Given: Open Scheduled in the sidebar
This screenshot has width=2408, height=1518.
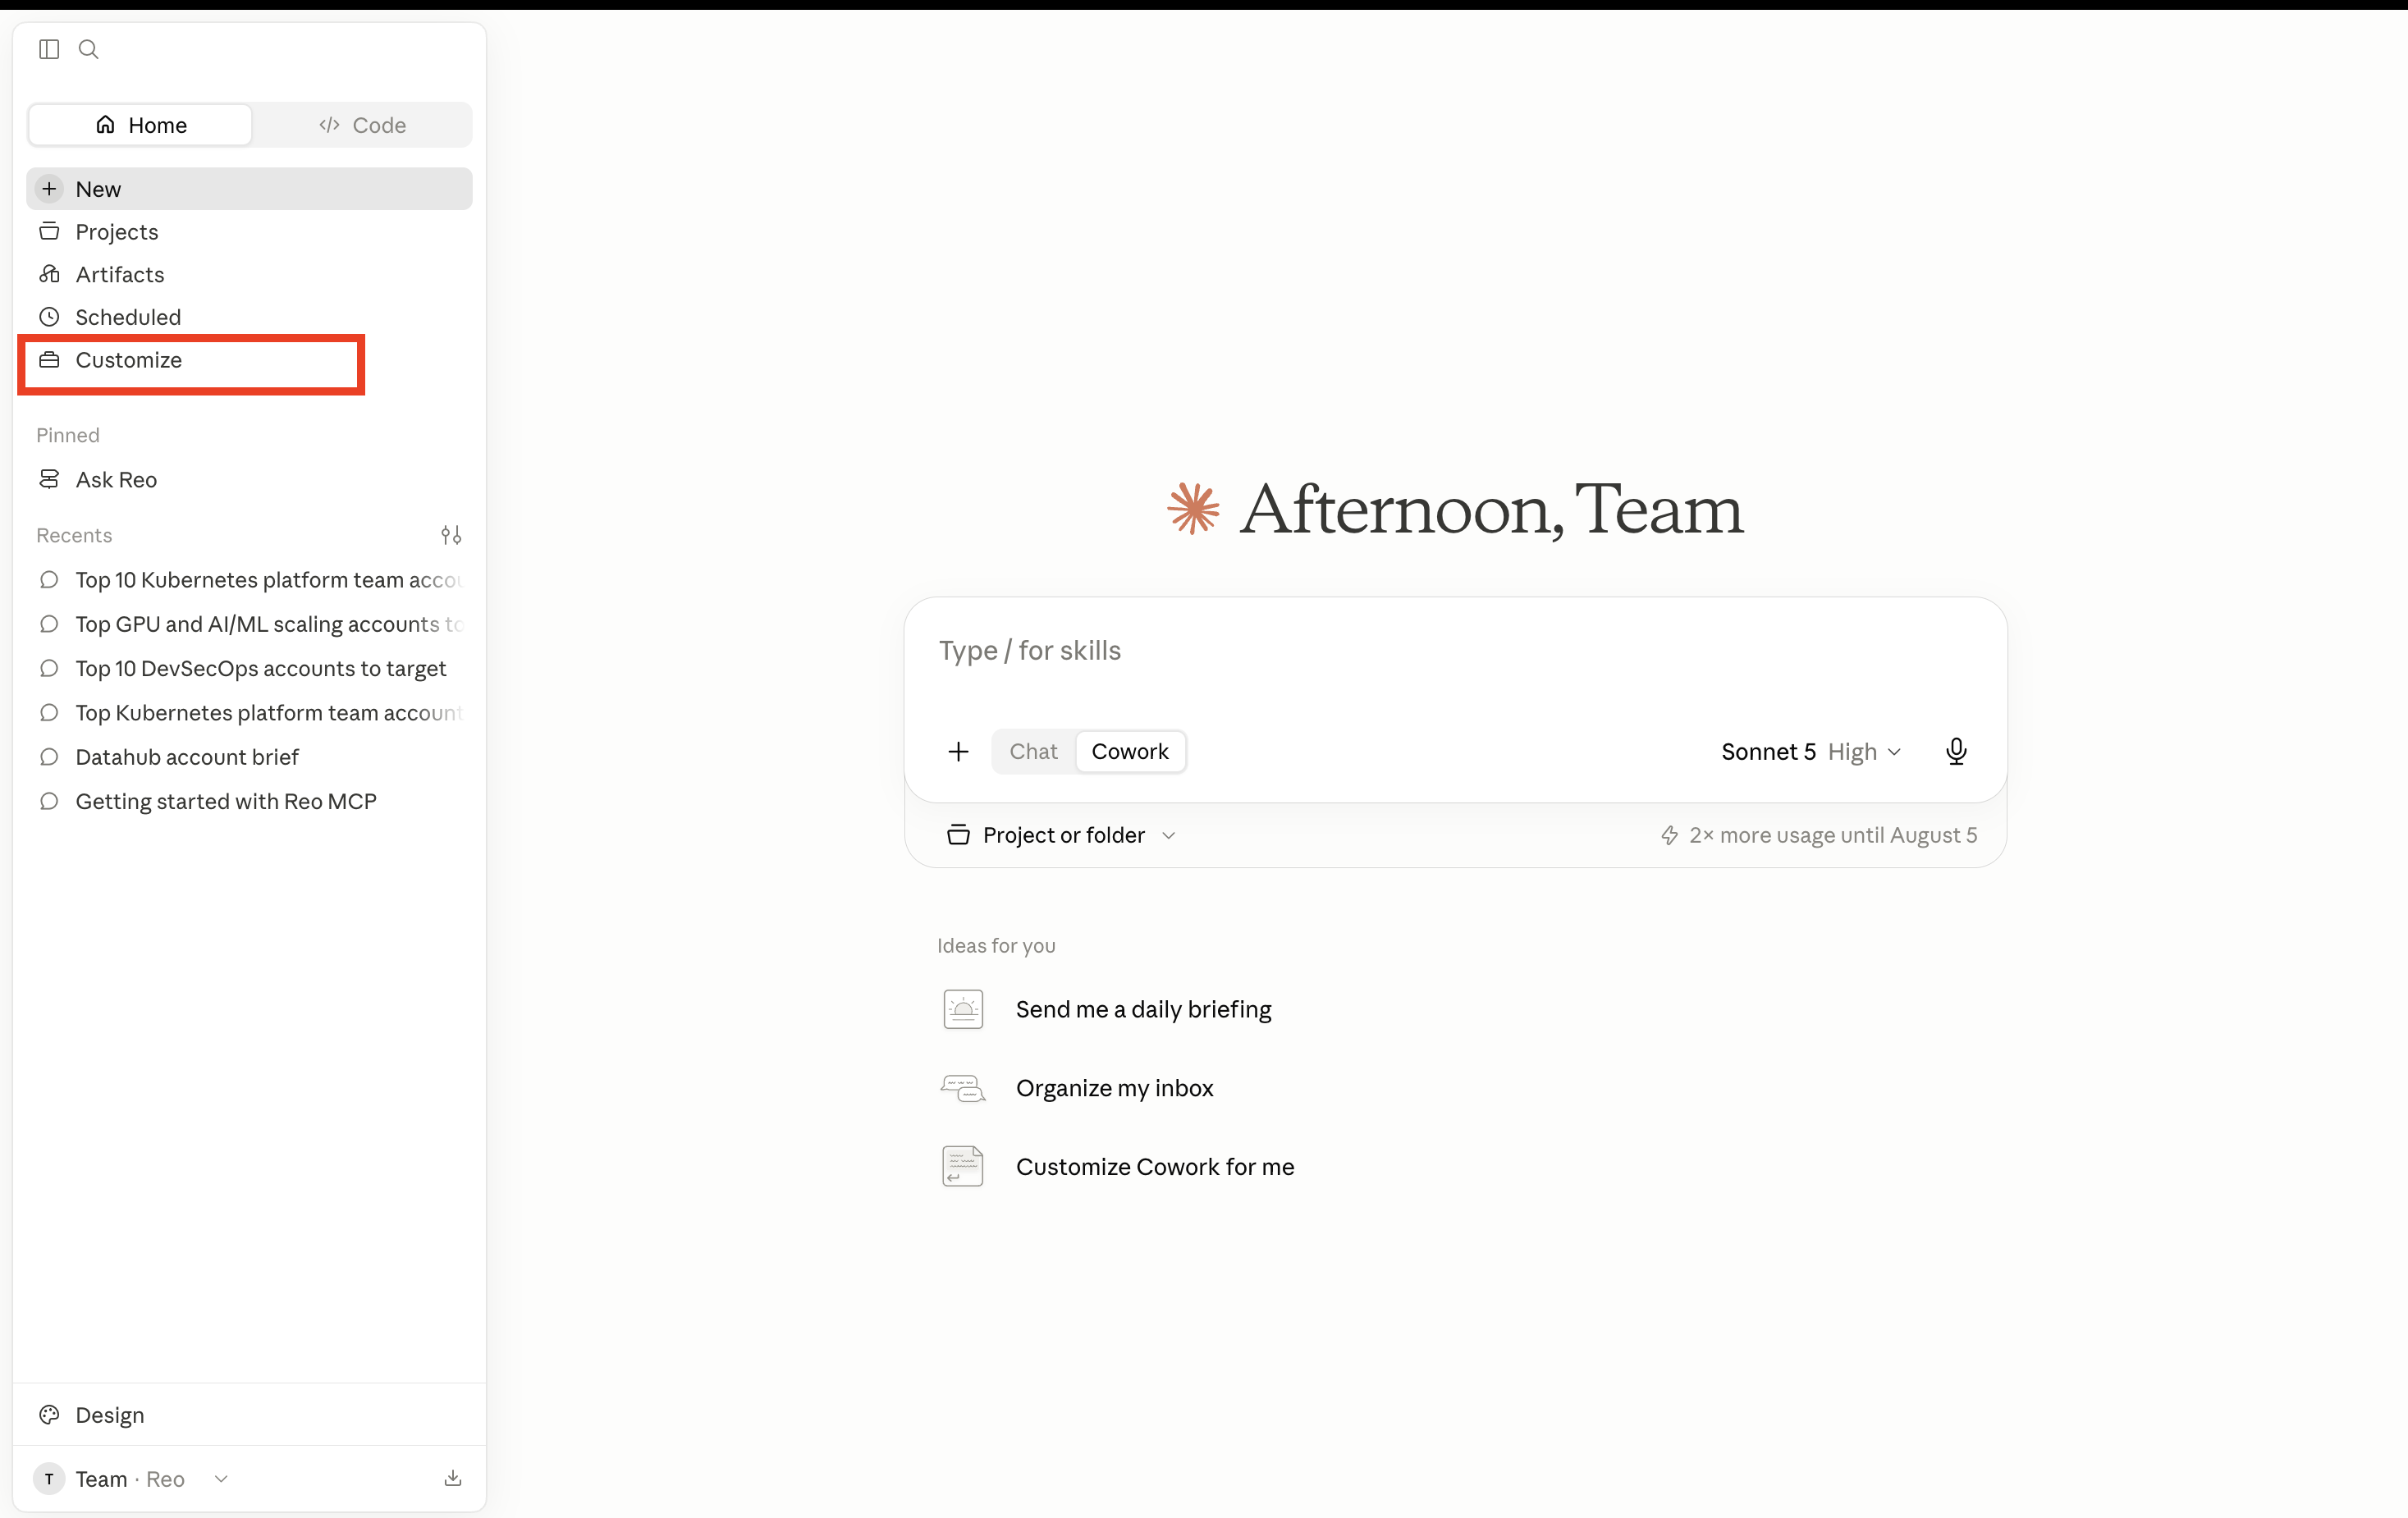Looking at the screenshot, I should coord(249,317).
